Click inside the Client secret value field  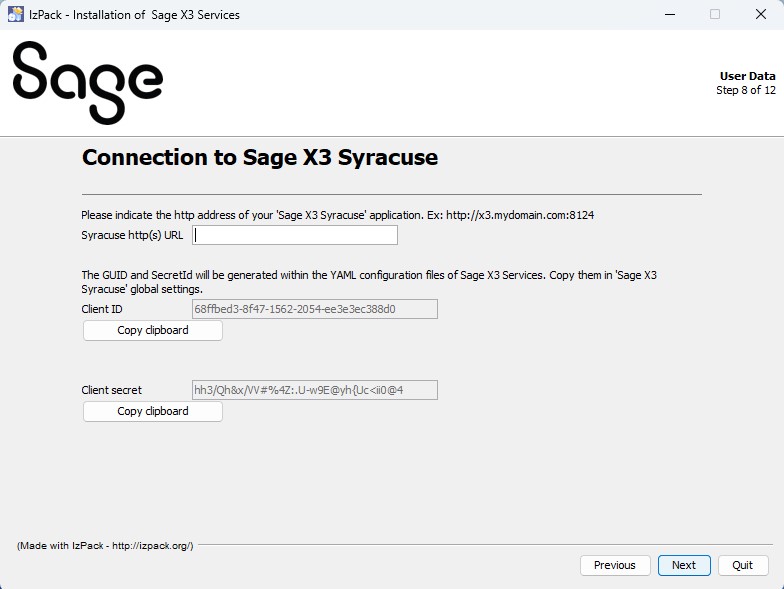pyautogui.click(x=314, y=390)
